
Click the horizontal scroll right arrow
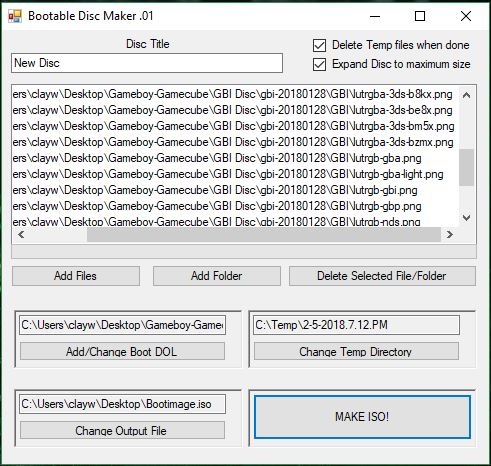[x=450, y=235]
